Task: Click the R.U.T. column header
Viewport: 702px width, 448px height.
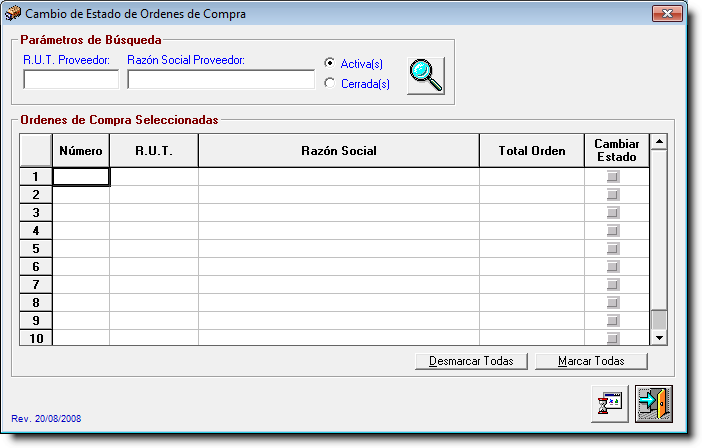Action: pyautogui.click(x=154, y=151)
